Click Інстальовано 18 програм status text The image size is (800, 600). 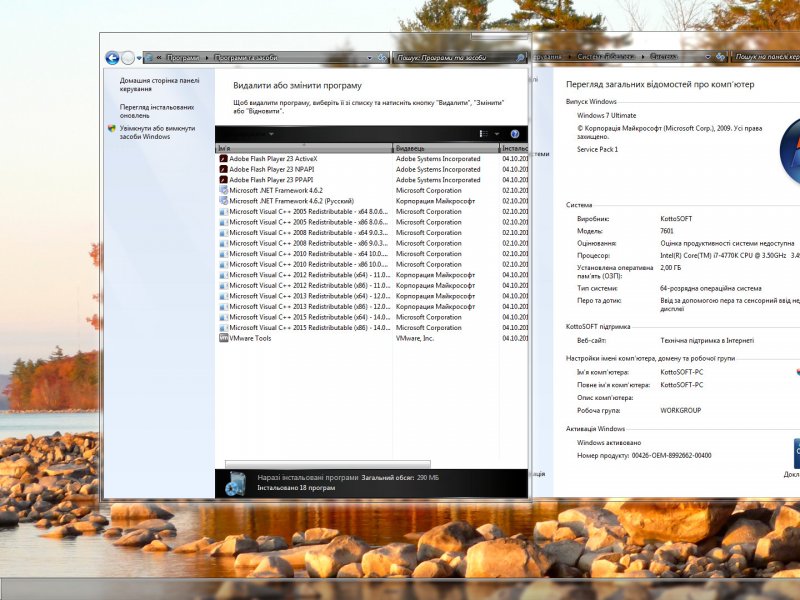point(296,488)
